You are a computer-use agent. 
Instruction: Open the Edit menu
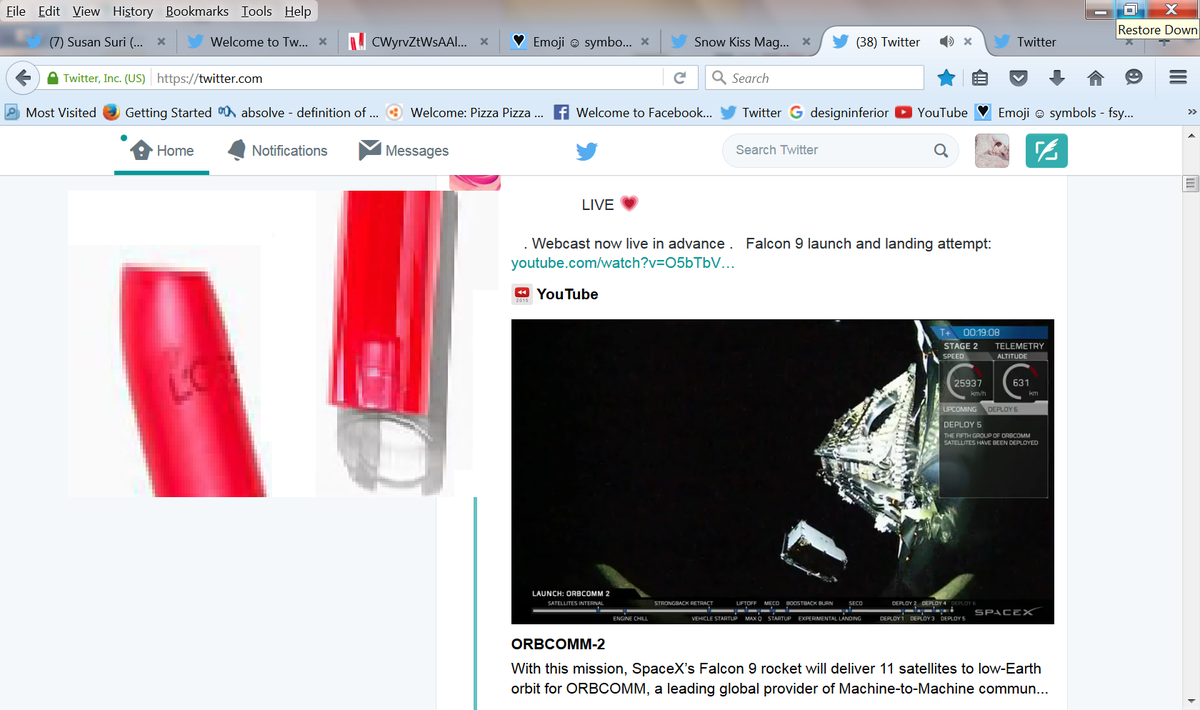[x=48, y=11]
